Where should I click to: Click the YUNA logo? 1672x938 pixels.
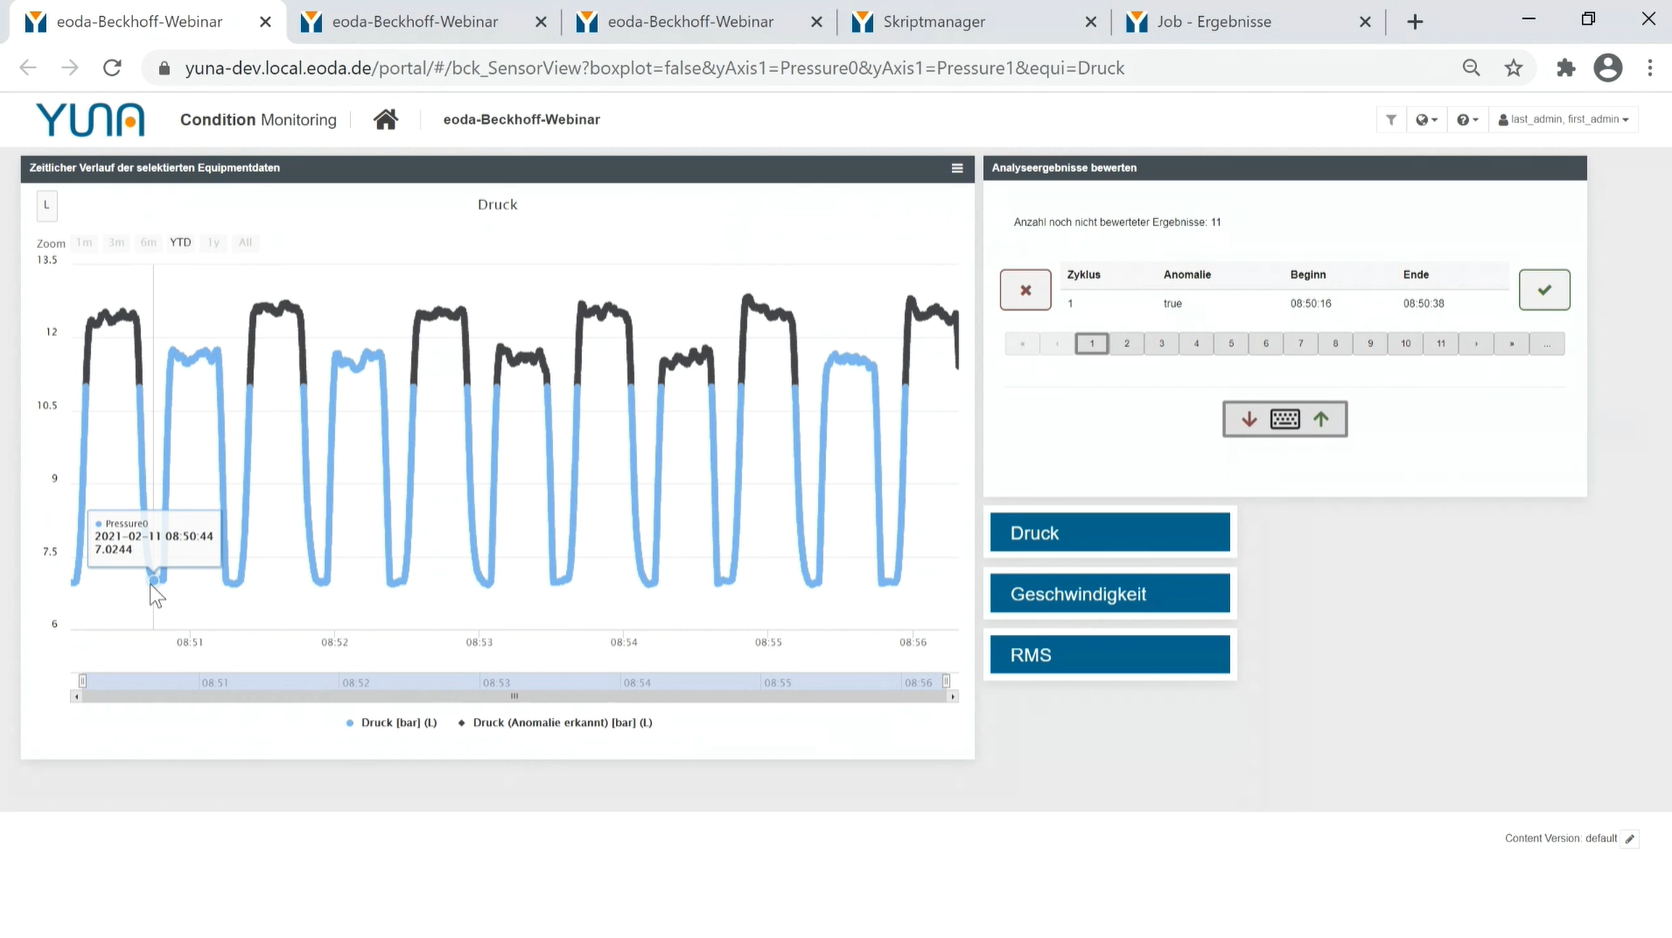(90, 120)
